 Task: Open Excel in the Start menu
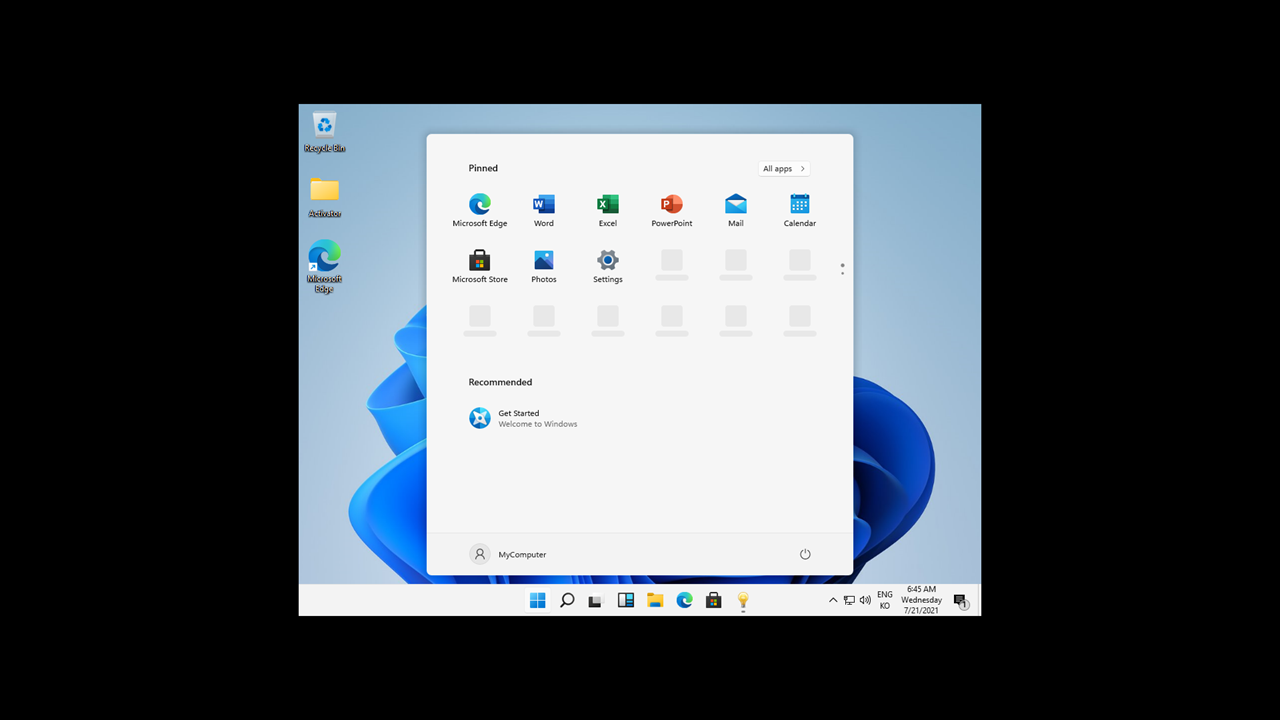pyautogui.click(x=608, y=210)
